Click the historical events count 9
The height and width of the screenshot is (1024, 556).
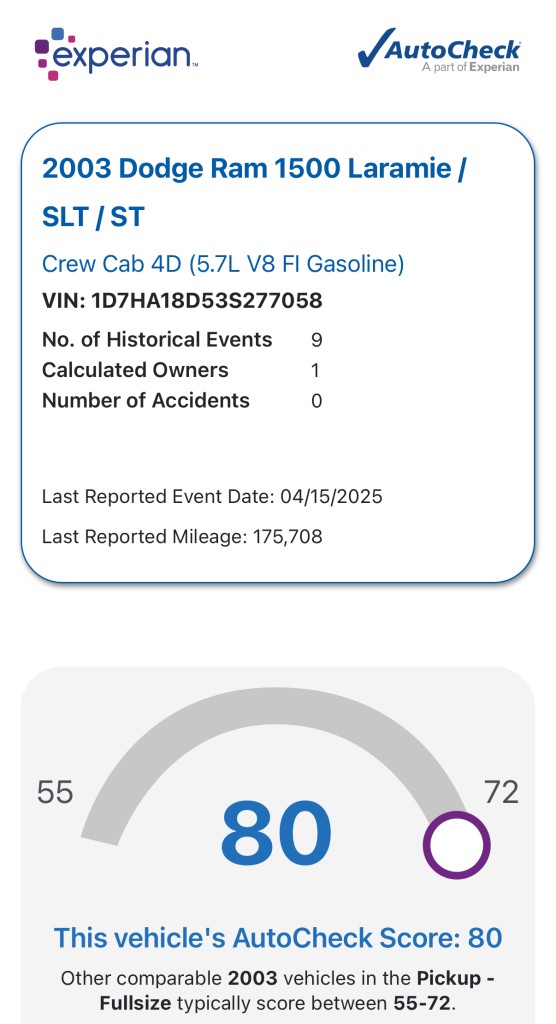(x=317, y=340)
